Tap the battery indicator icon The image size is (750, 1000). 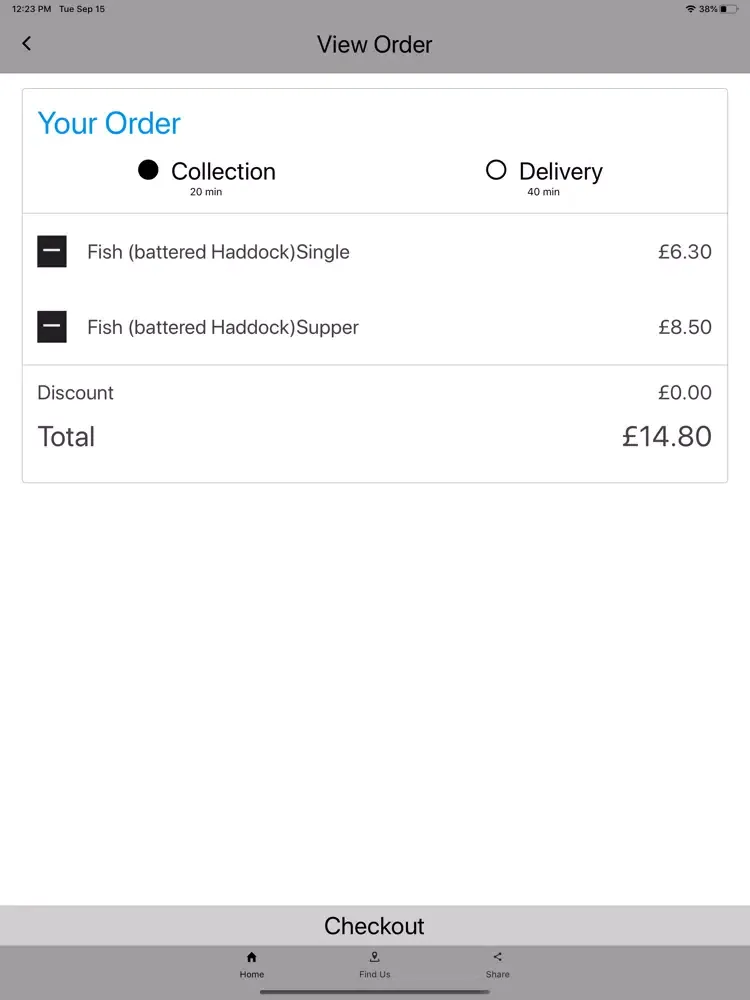point(729,9)
